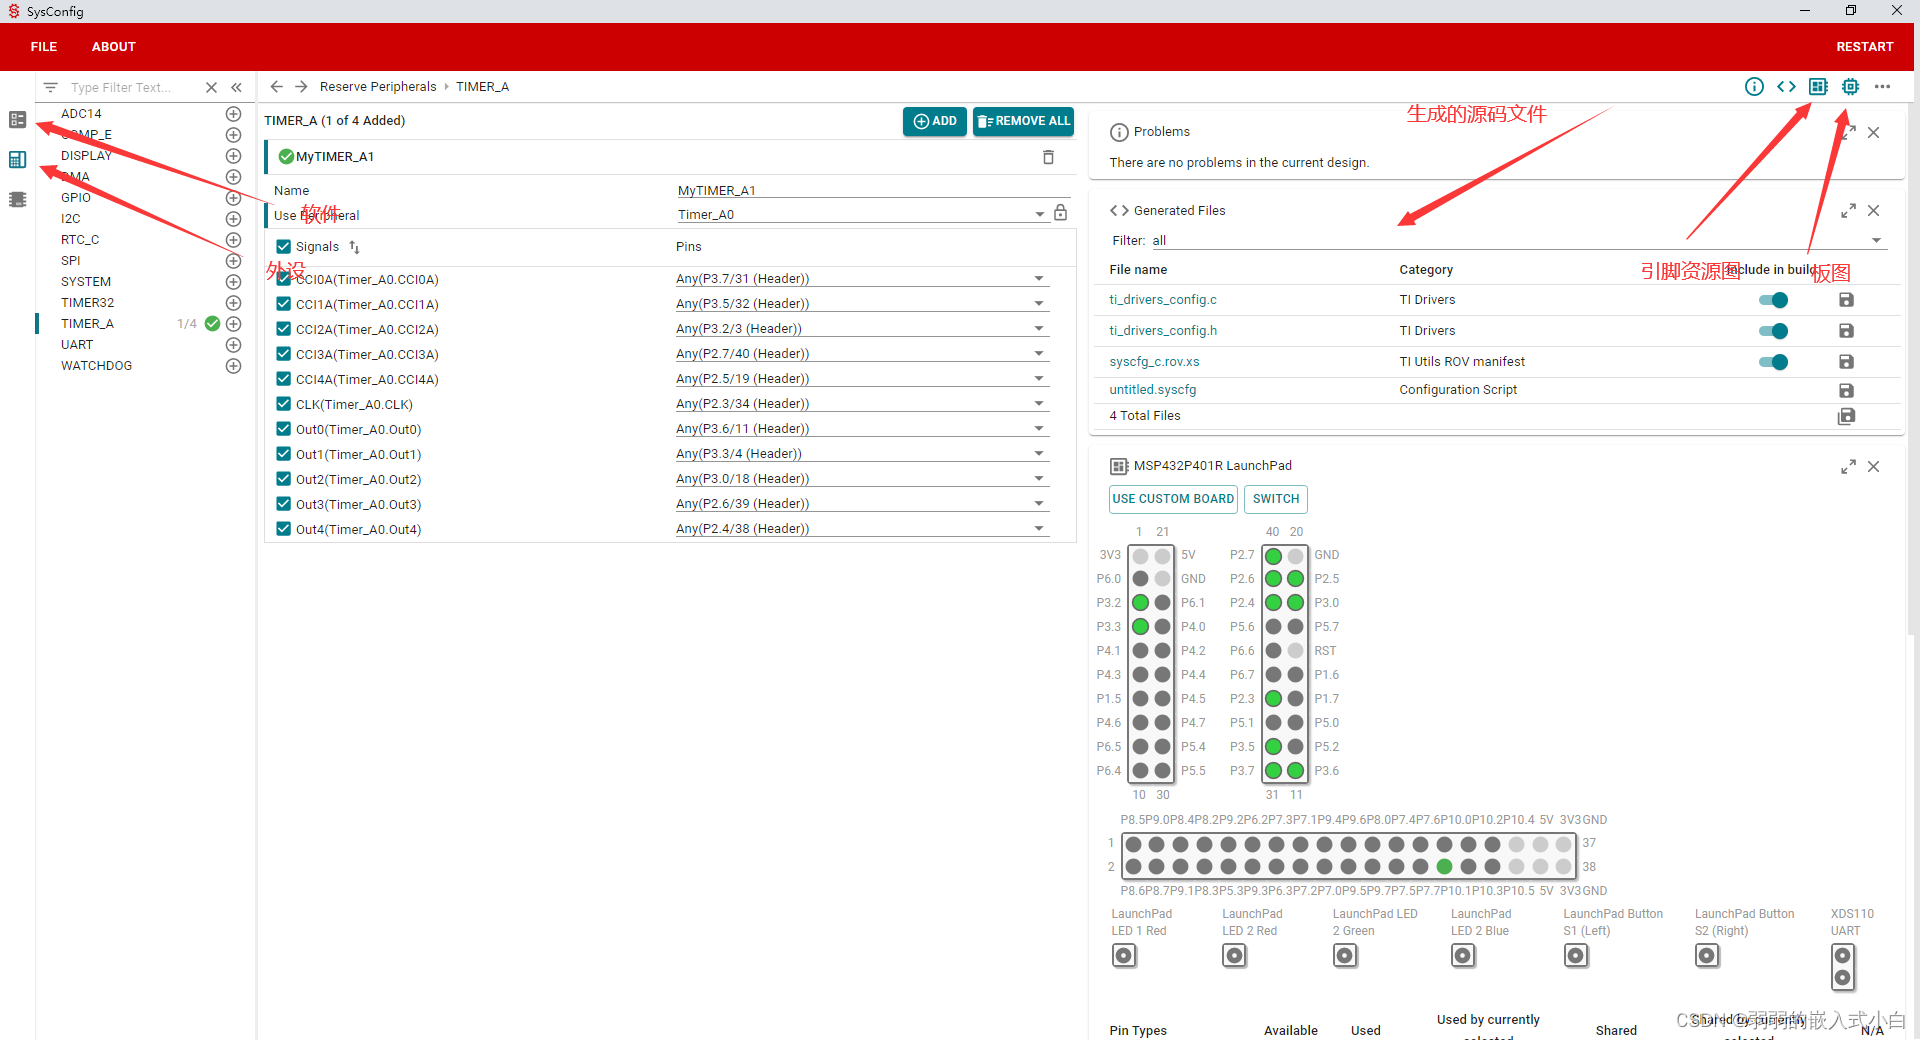1920x1040 pixels.
Task: Click the SWITCH button on LaunchPad panel
Action: (x=1275, y=499)
